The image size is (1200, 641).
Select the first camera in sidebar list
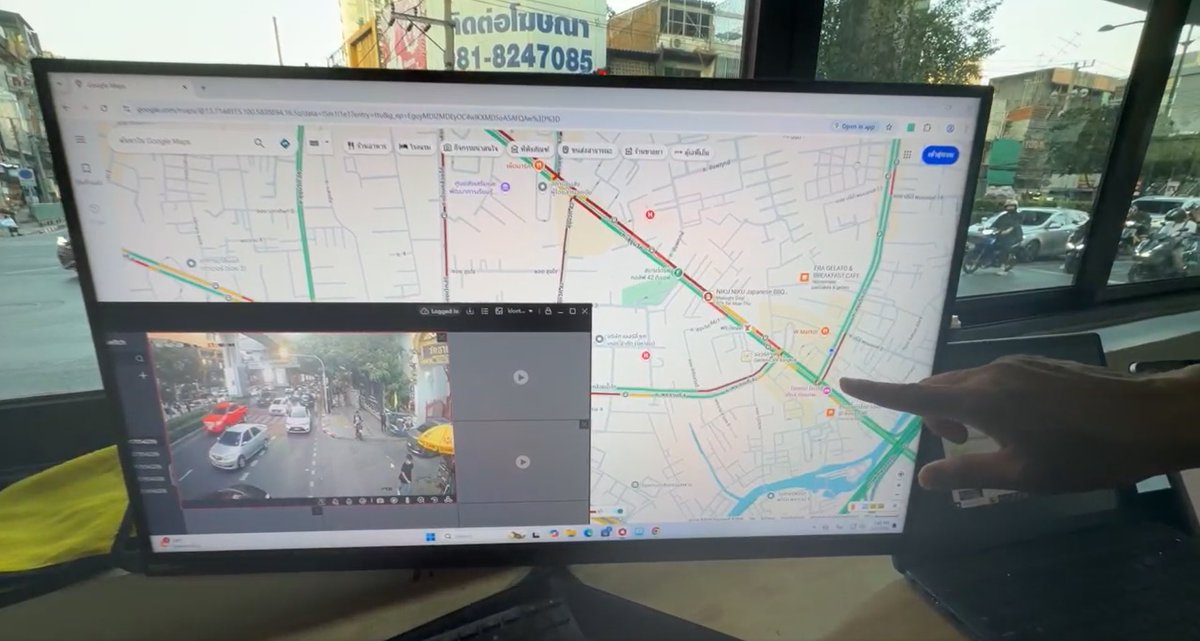pos(144,442)
